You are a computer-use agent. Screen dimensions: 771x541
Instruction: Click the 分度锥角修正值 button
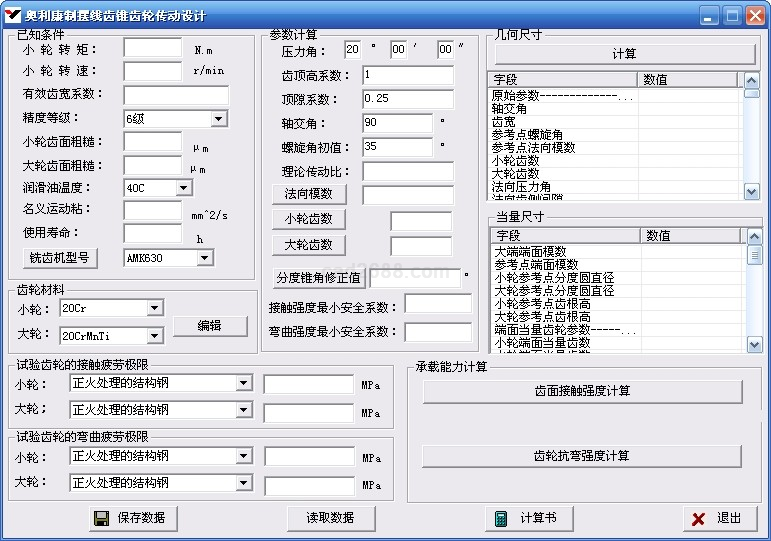[x=319, y=278]
